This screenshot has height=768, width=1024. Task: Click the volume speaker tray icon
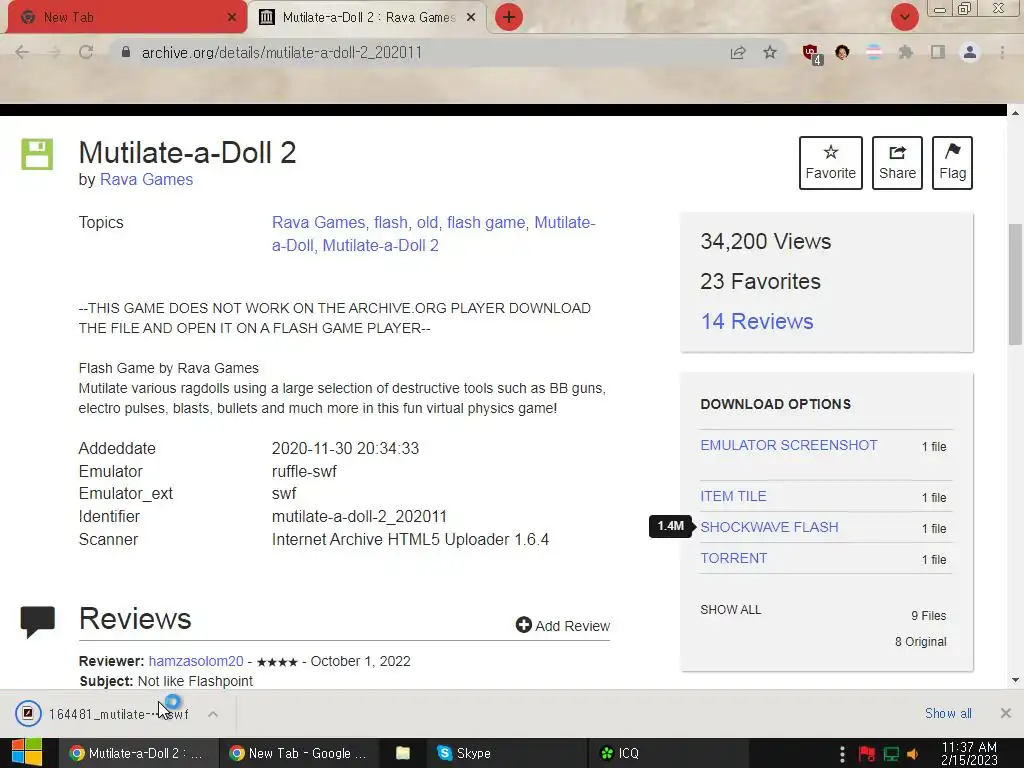coord(912,754)
